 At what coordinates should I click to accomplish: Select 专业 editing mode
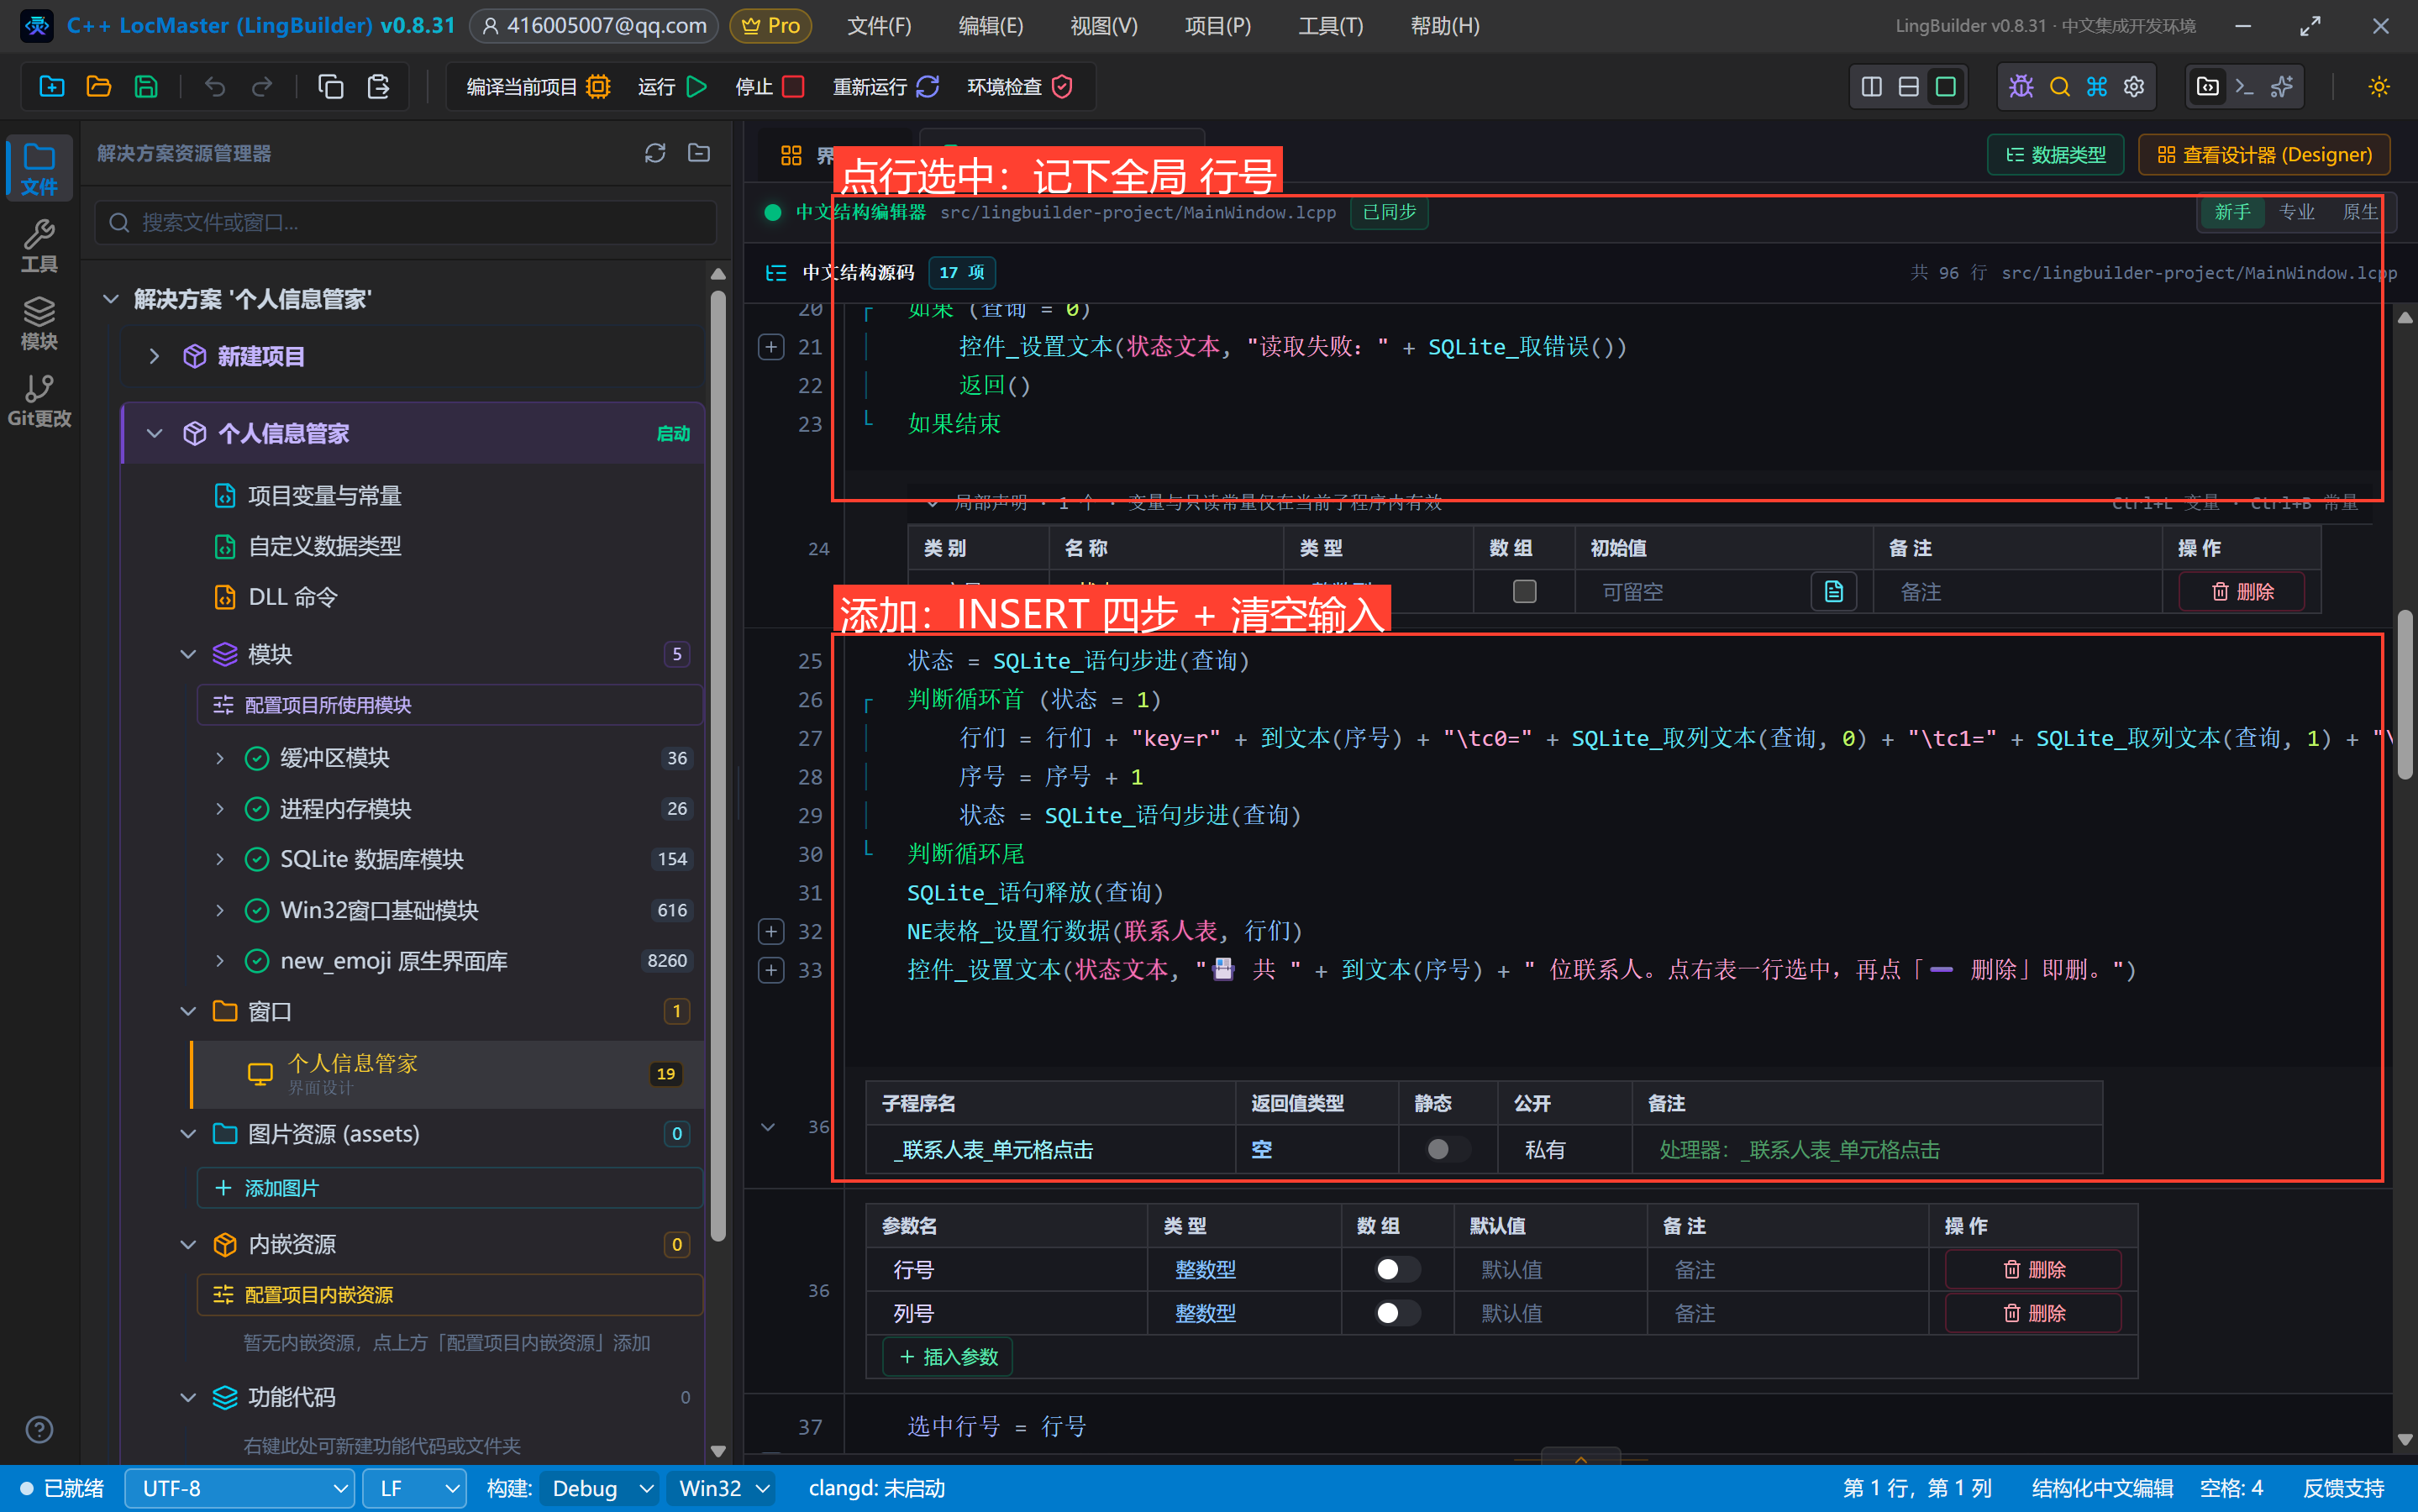point(2296,212)
